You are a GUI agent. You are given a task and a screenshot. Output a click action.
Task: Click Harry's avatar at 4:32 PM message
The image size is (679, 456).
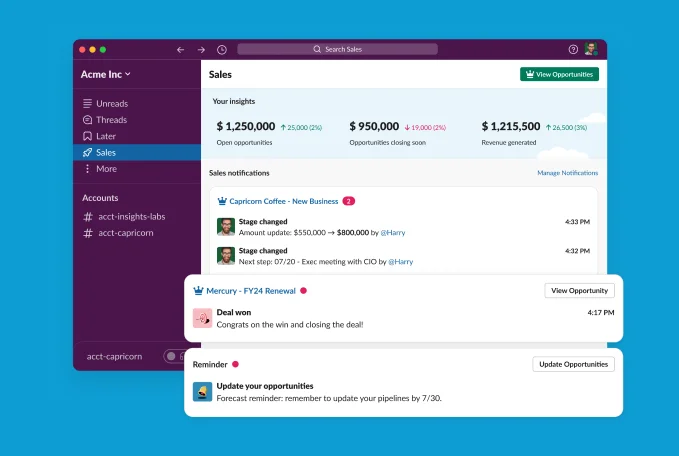pyautogui.click(x=226, y=256)
